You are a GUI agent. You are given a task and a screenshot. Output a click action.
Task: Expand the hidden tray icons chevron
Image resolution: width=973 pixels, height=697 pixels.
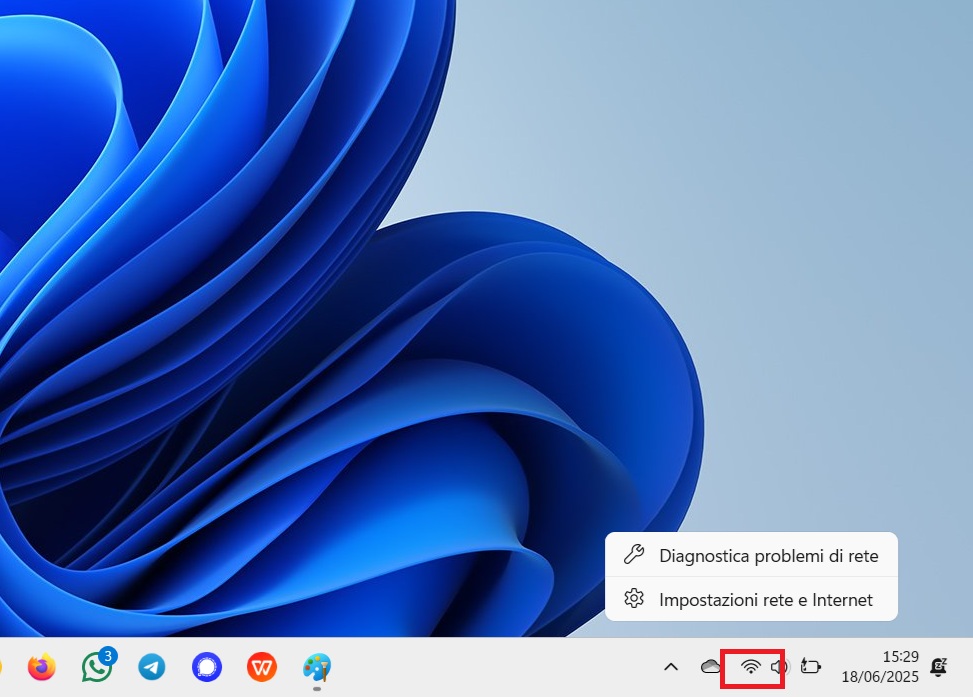click(x=671, y=667)
